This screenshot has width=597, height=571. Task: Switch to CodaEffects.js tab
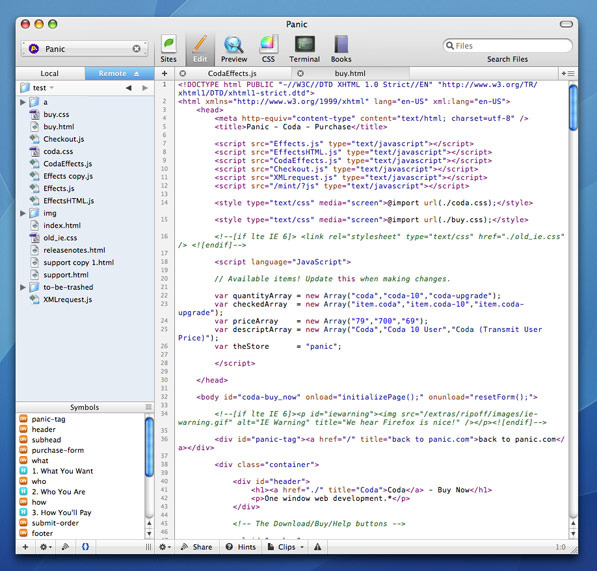[x=232, y=73]
